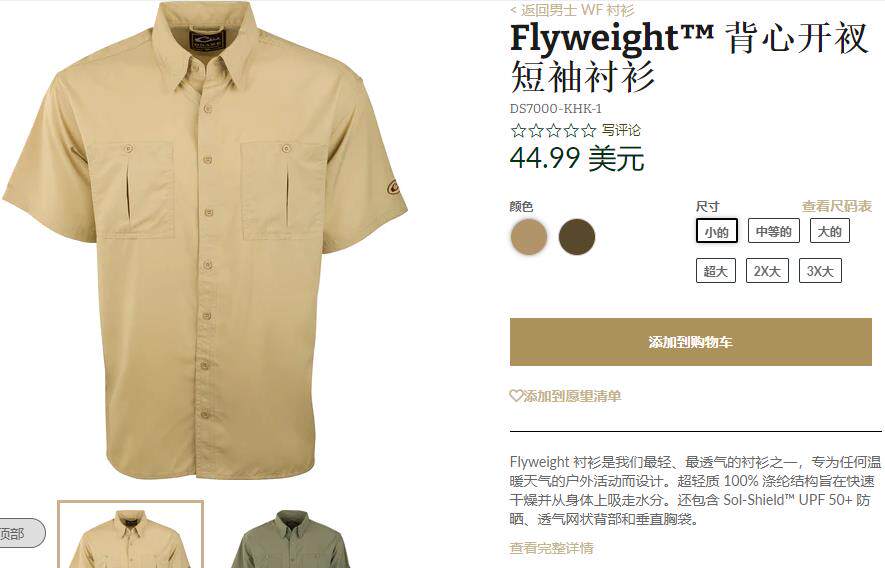
Task: Click the wishlist heart icon
Action: [516, 396]
